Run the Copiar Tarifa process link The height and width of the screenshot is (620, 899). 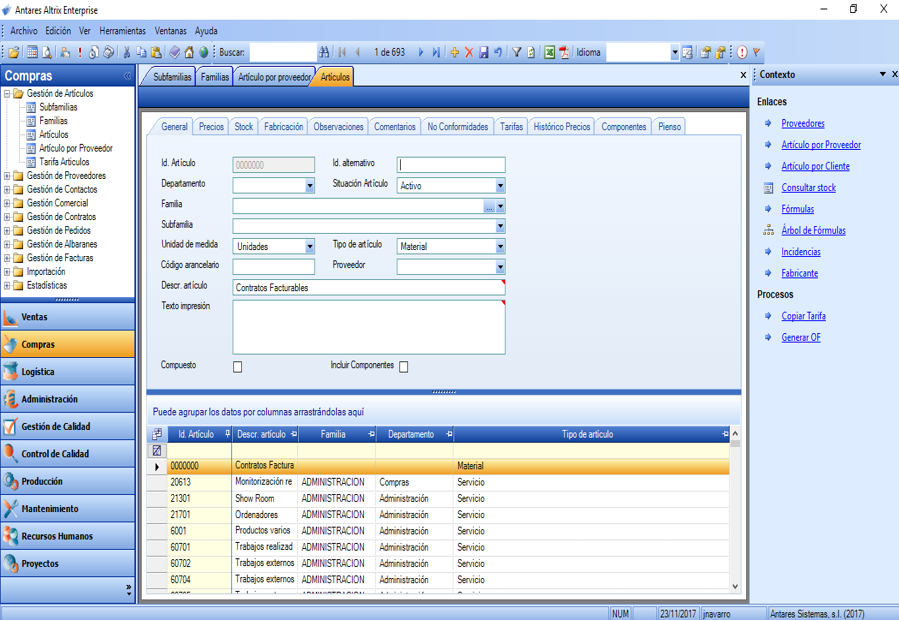tap(803, 316)
